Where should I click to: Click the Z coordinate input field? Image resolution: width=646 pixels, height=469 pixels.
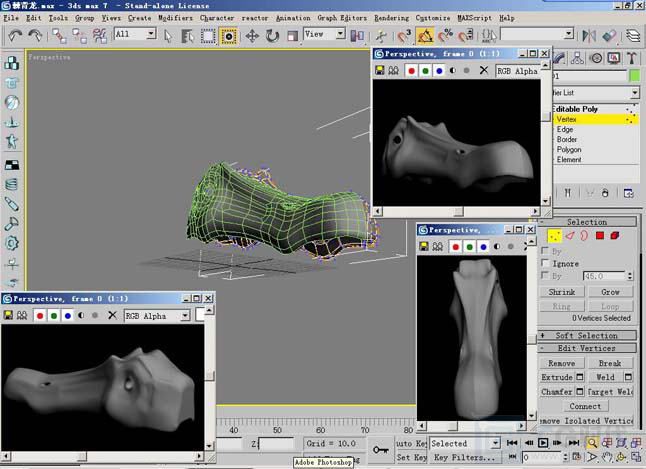click(275, 443)
